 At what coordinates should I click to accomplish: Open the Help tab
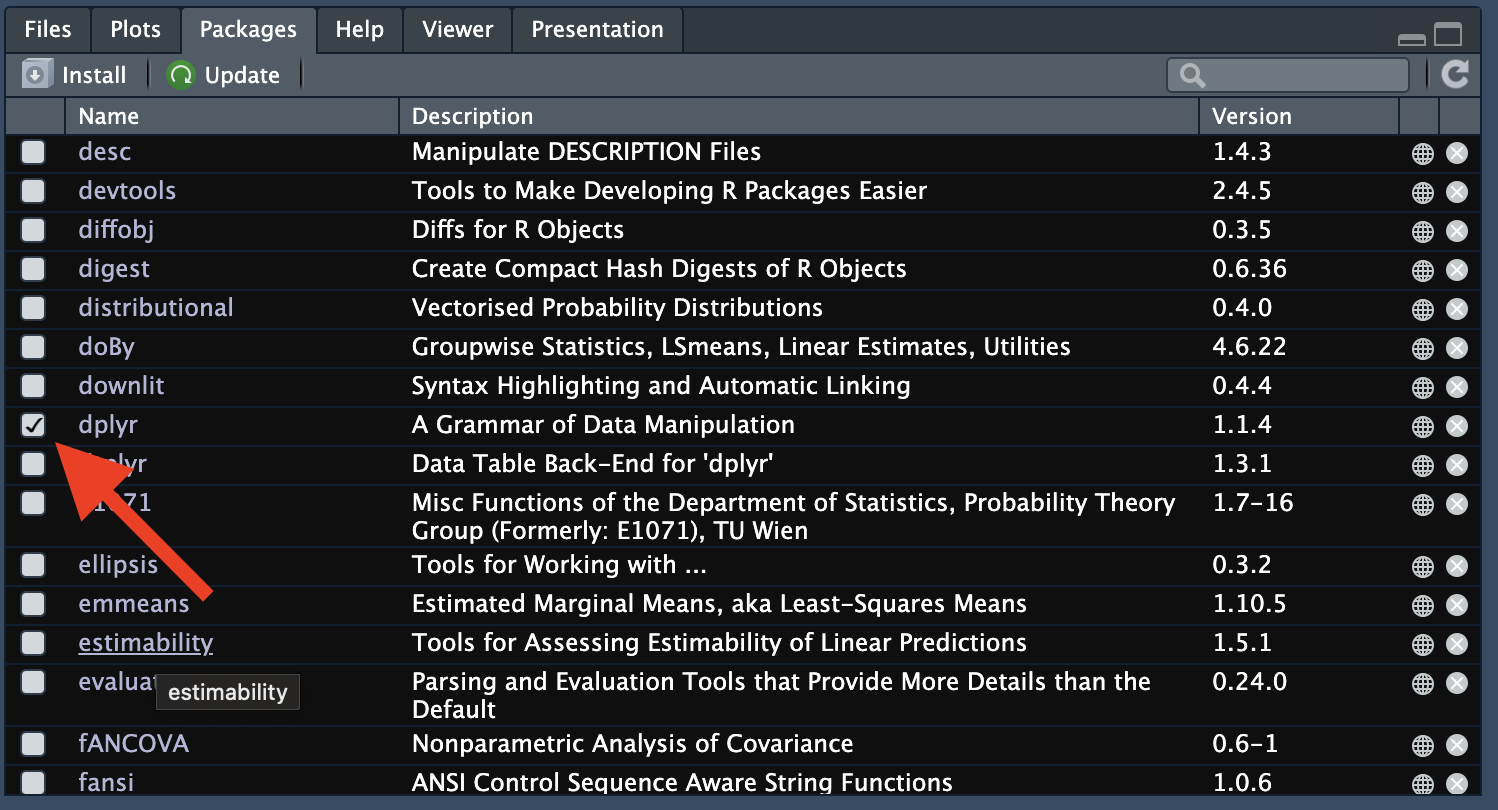point(360,29)
